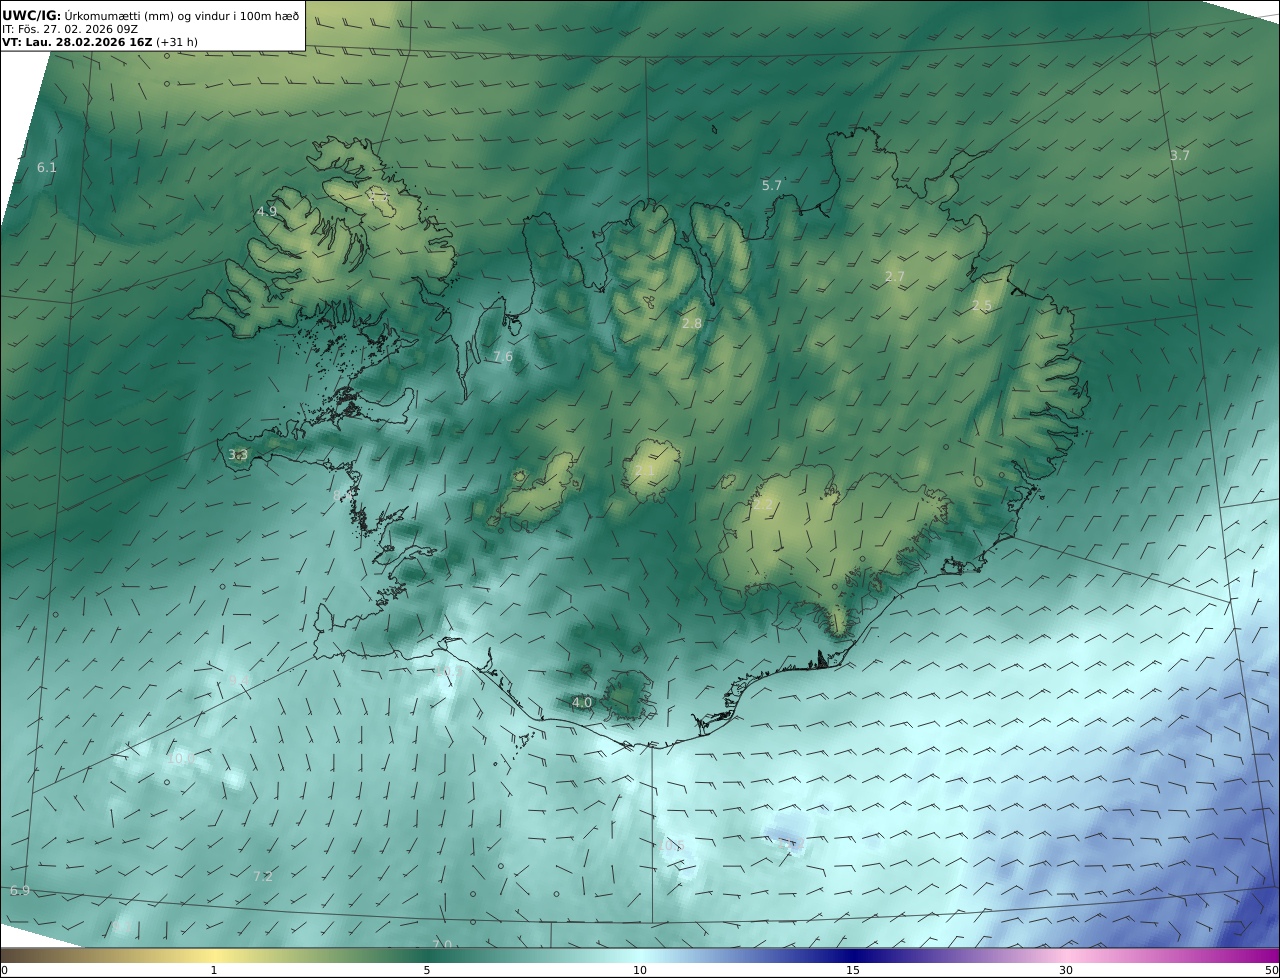Click the '2.5' value in east Iceland
The height and width of the screenshot is (978, 1280).
point(982,306)
